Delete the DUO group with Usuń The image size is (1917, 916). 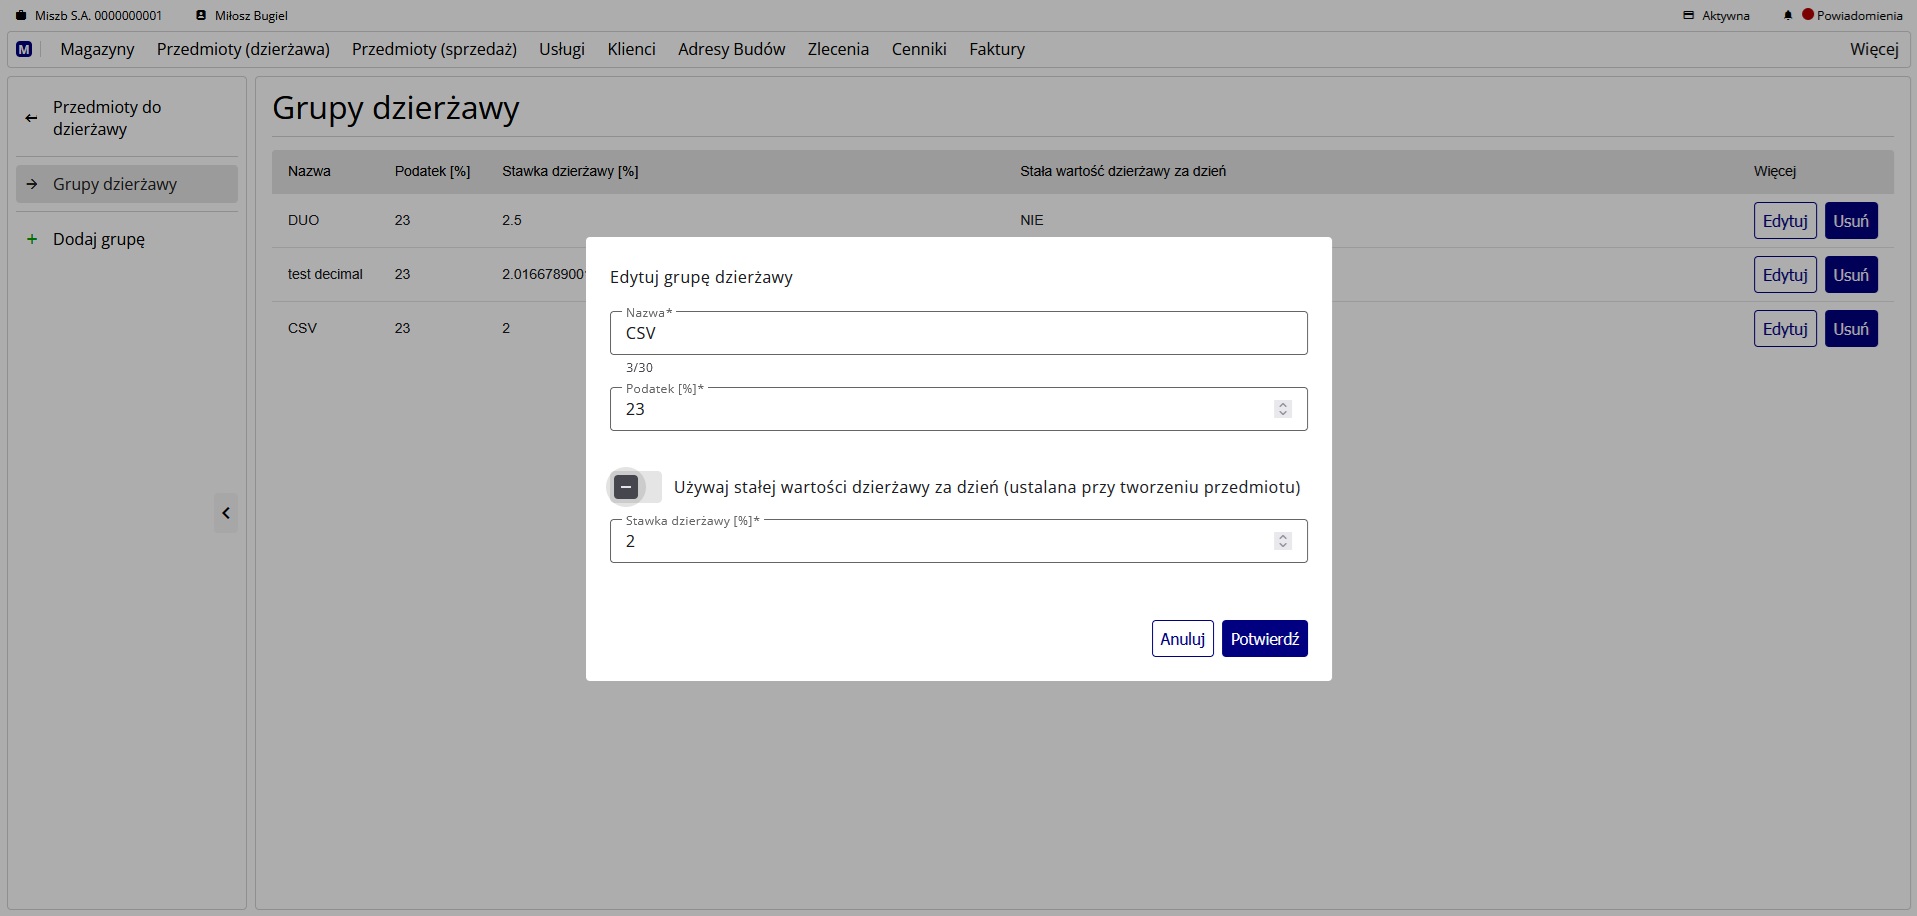pos(1850,221)
